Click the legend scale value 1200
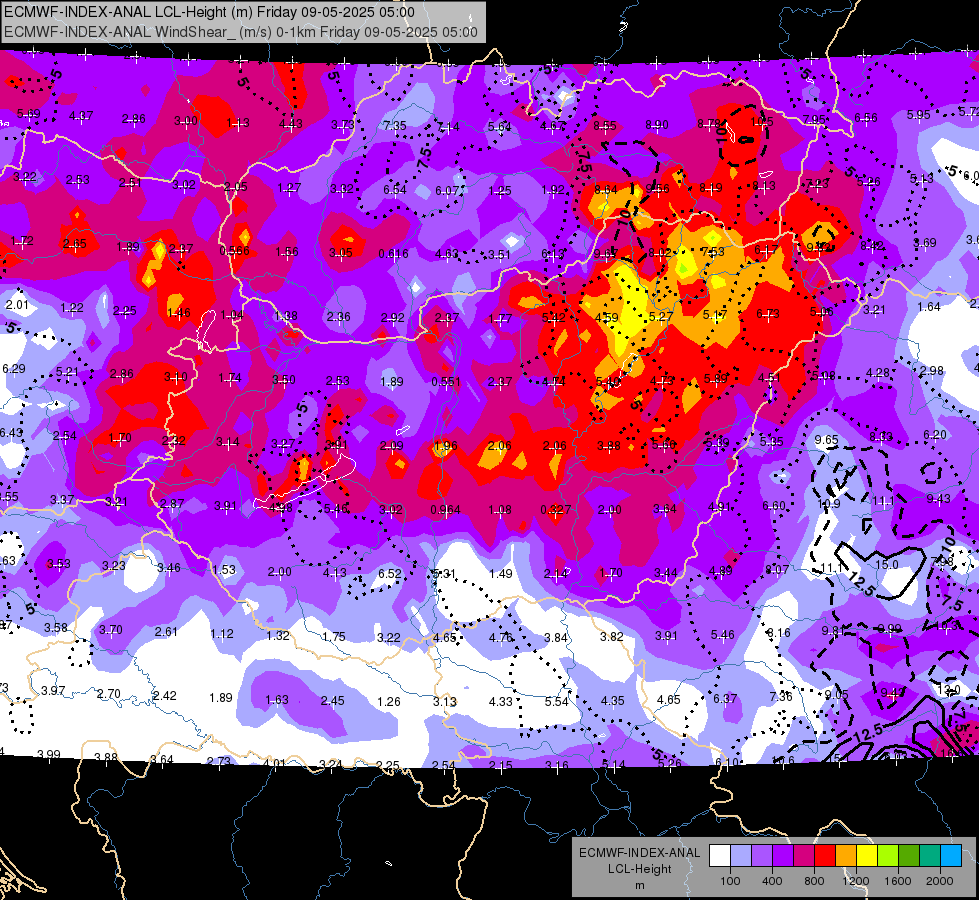The height and width of the screenshot is (900, 979). [855, 881]
